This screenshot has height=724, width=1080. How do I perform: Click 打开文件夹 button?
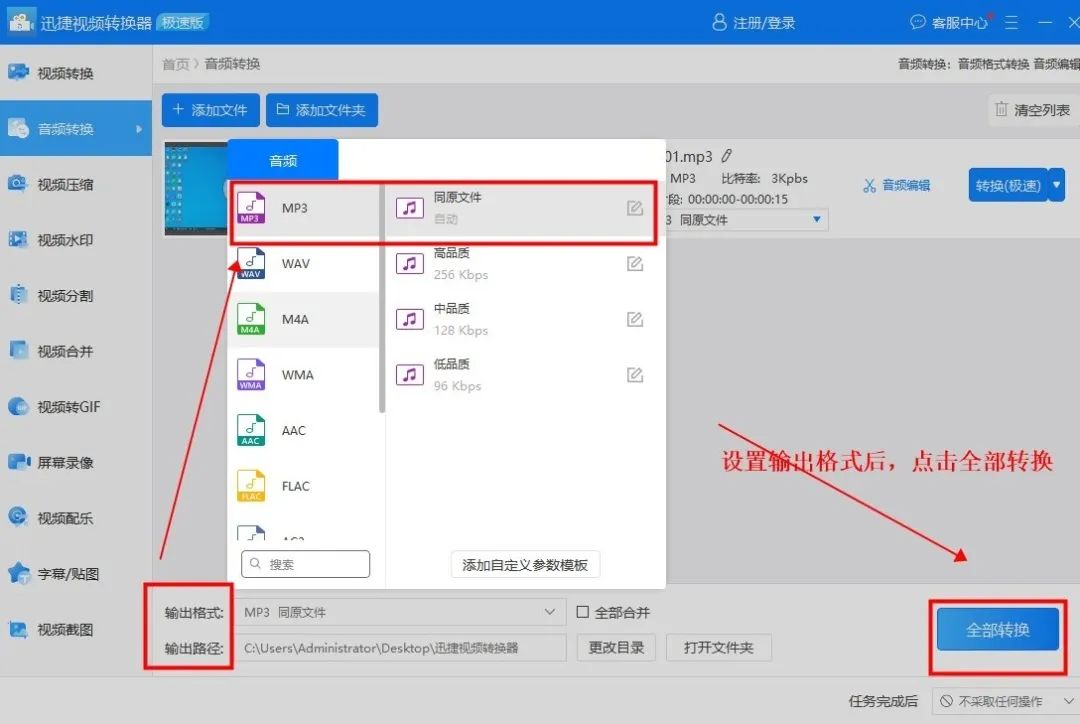[x=718, y=648]
